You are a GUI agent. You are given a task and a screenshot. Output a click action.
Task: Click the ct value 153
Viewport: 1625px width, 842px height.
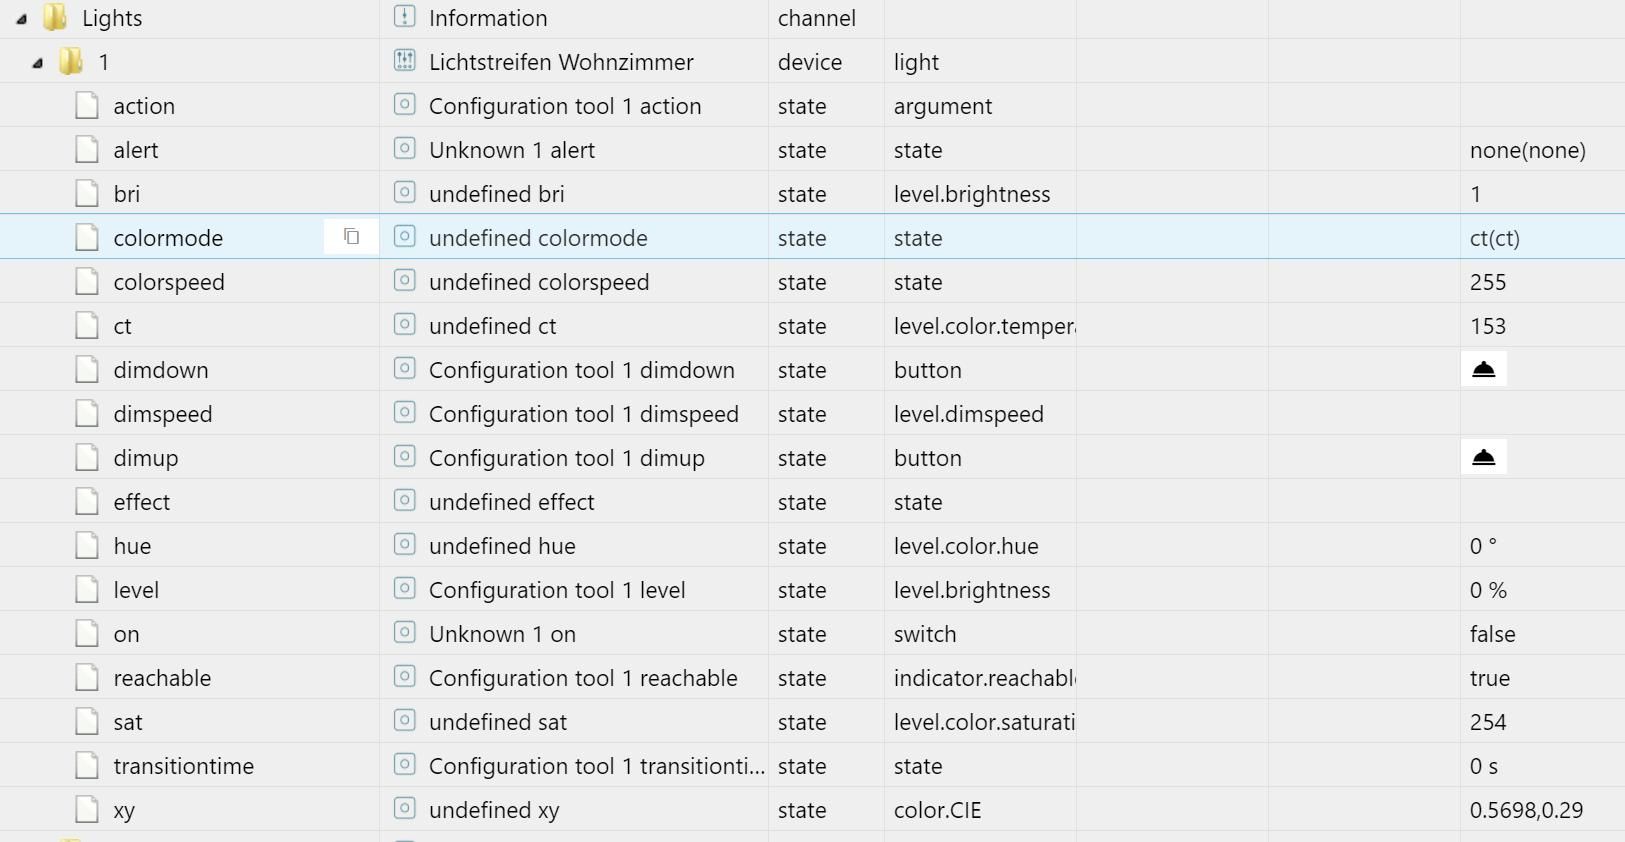coord(1488,326)
